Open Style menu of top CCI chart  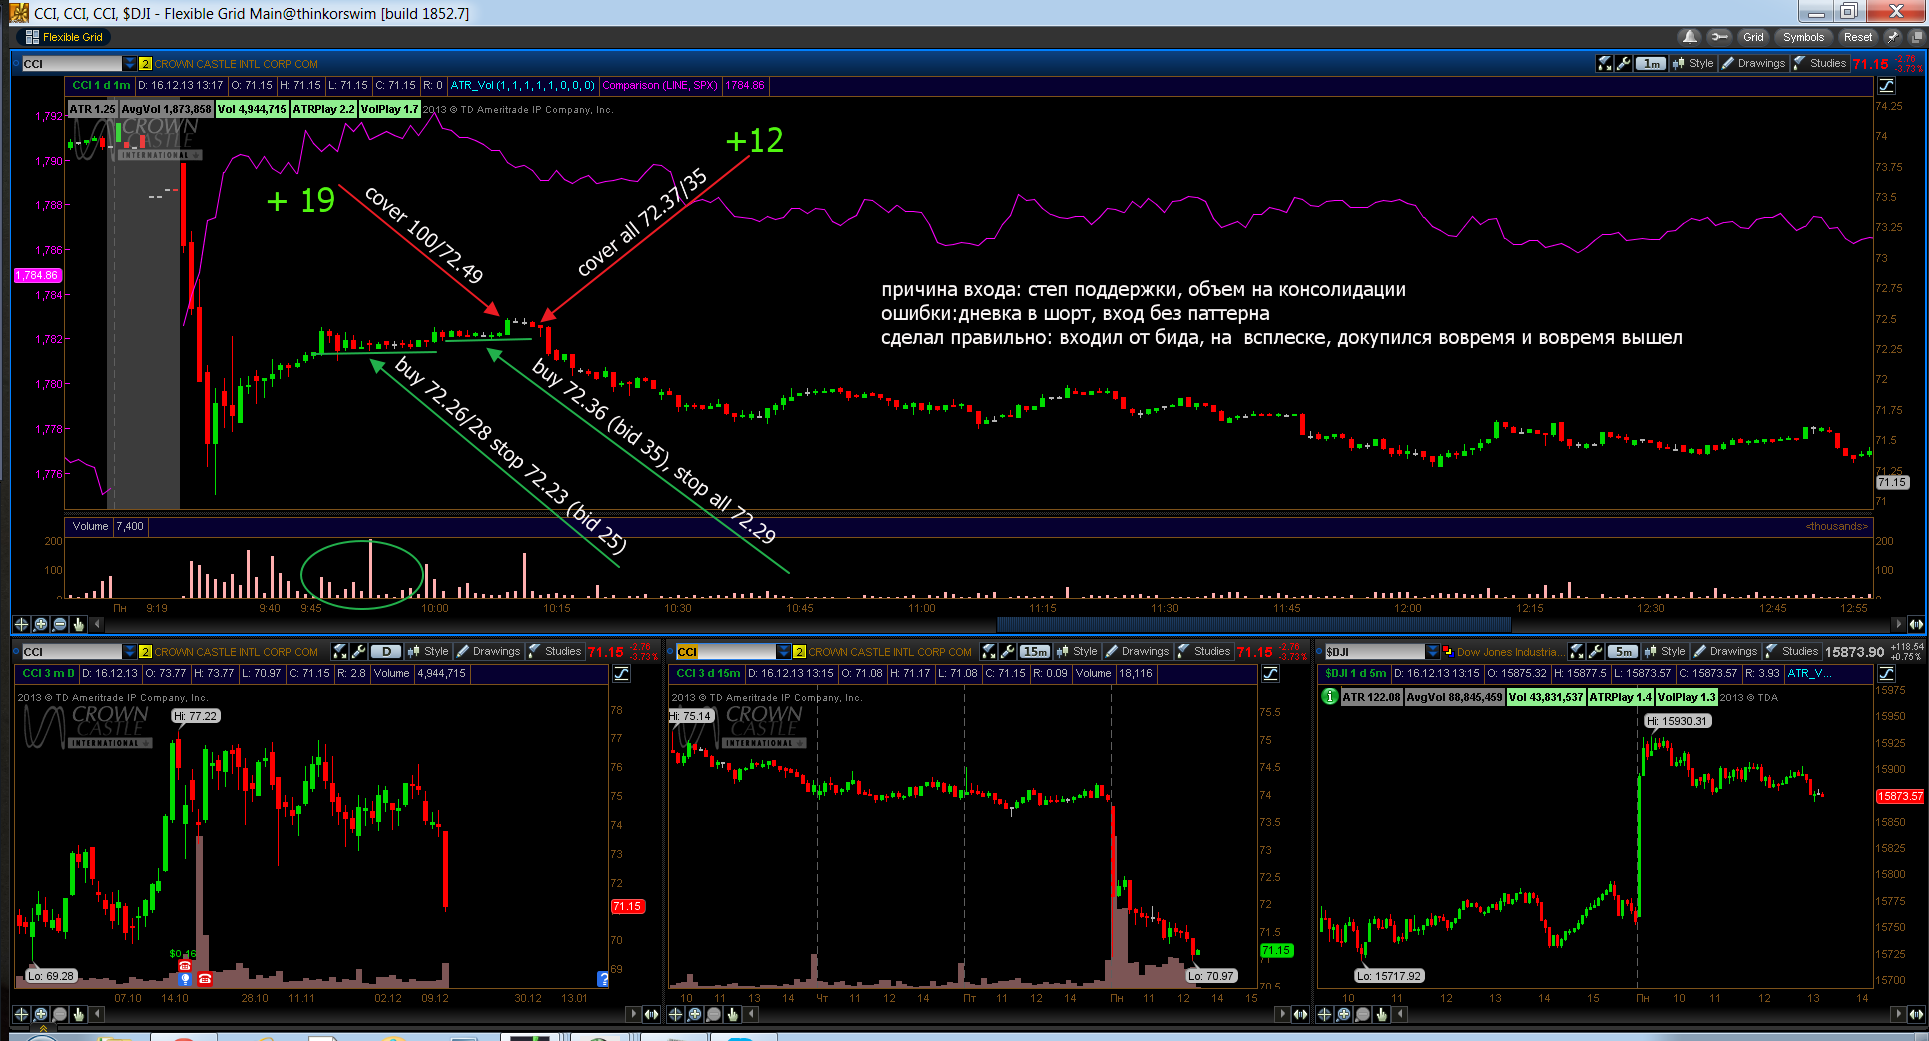1693,63
